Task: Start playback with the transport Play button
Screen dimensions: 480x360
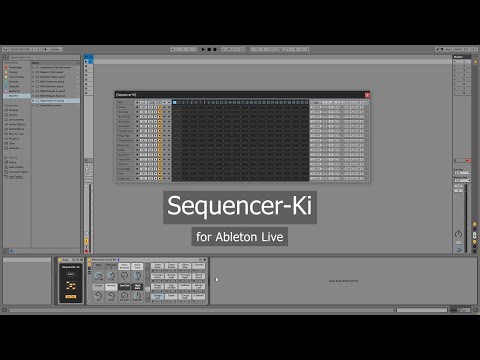Action: pos(203,49)
